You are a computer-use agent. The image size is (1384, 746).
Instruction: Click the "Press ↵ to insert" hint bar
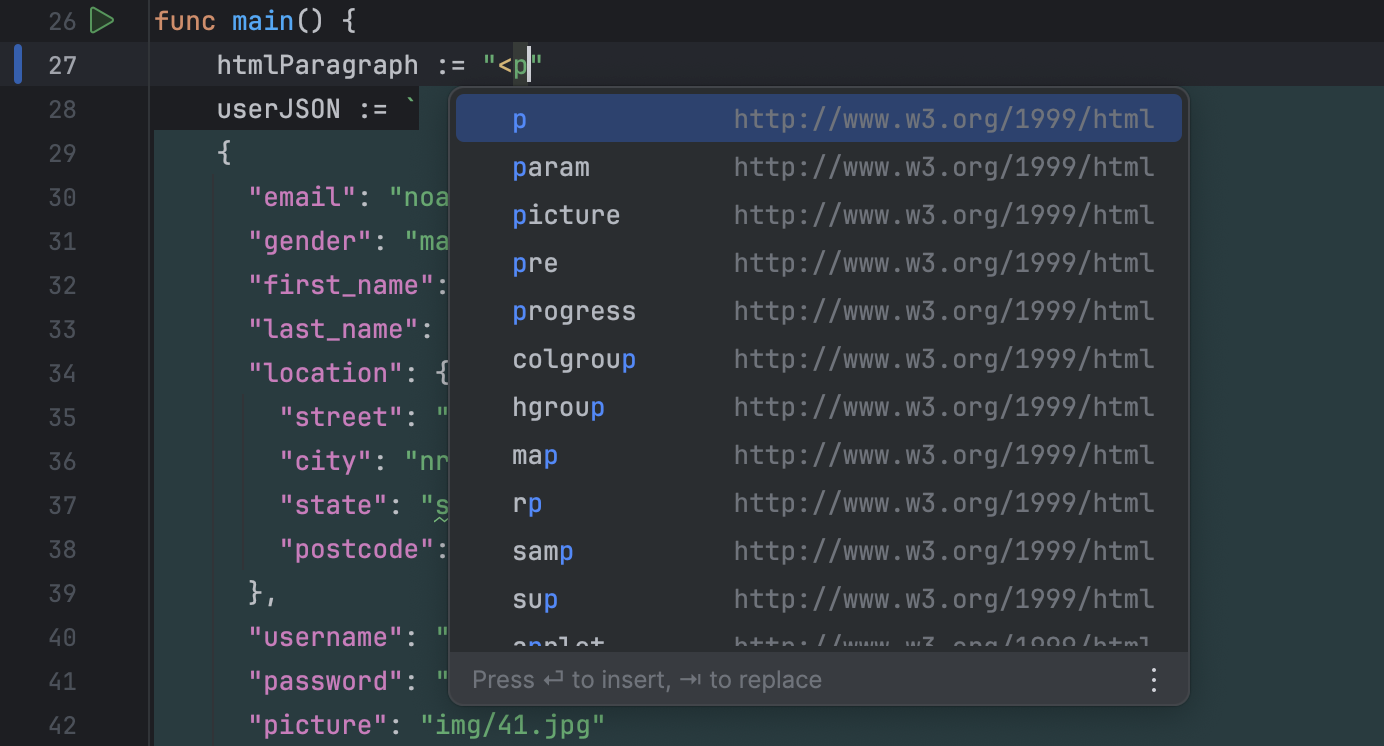[x=648, y=679]
